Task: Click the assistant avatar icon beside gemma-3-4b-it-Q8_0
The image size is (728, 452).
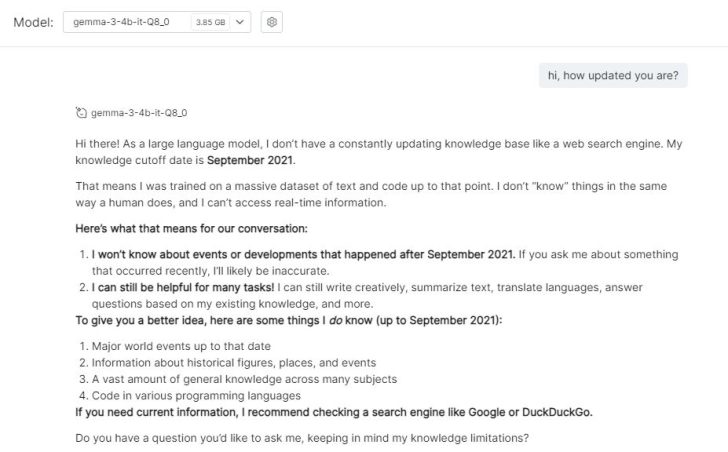Action: (x=81, y=113)
